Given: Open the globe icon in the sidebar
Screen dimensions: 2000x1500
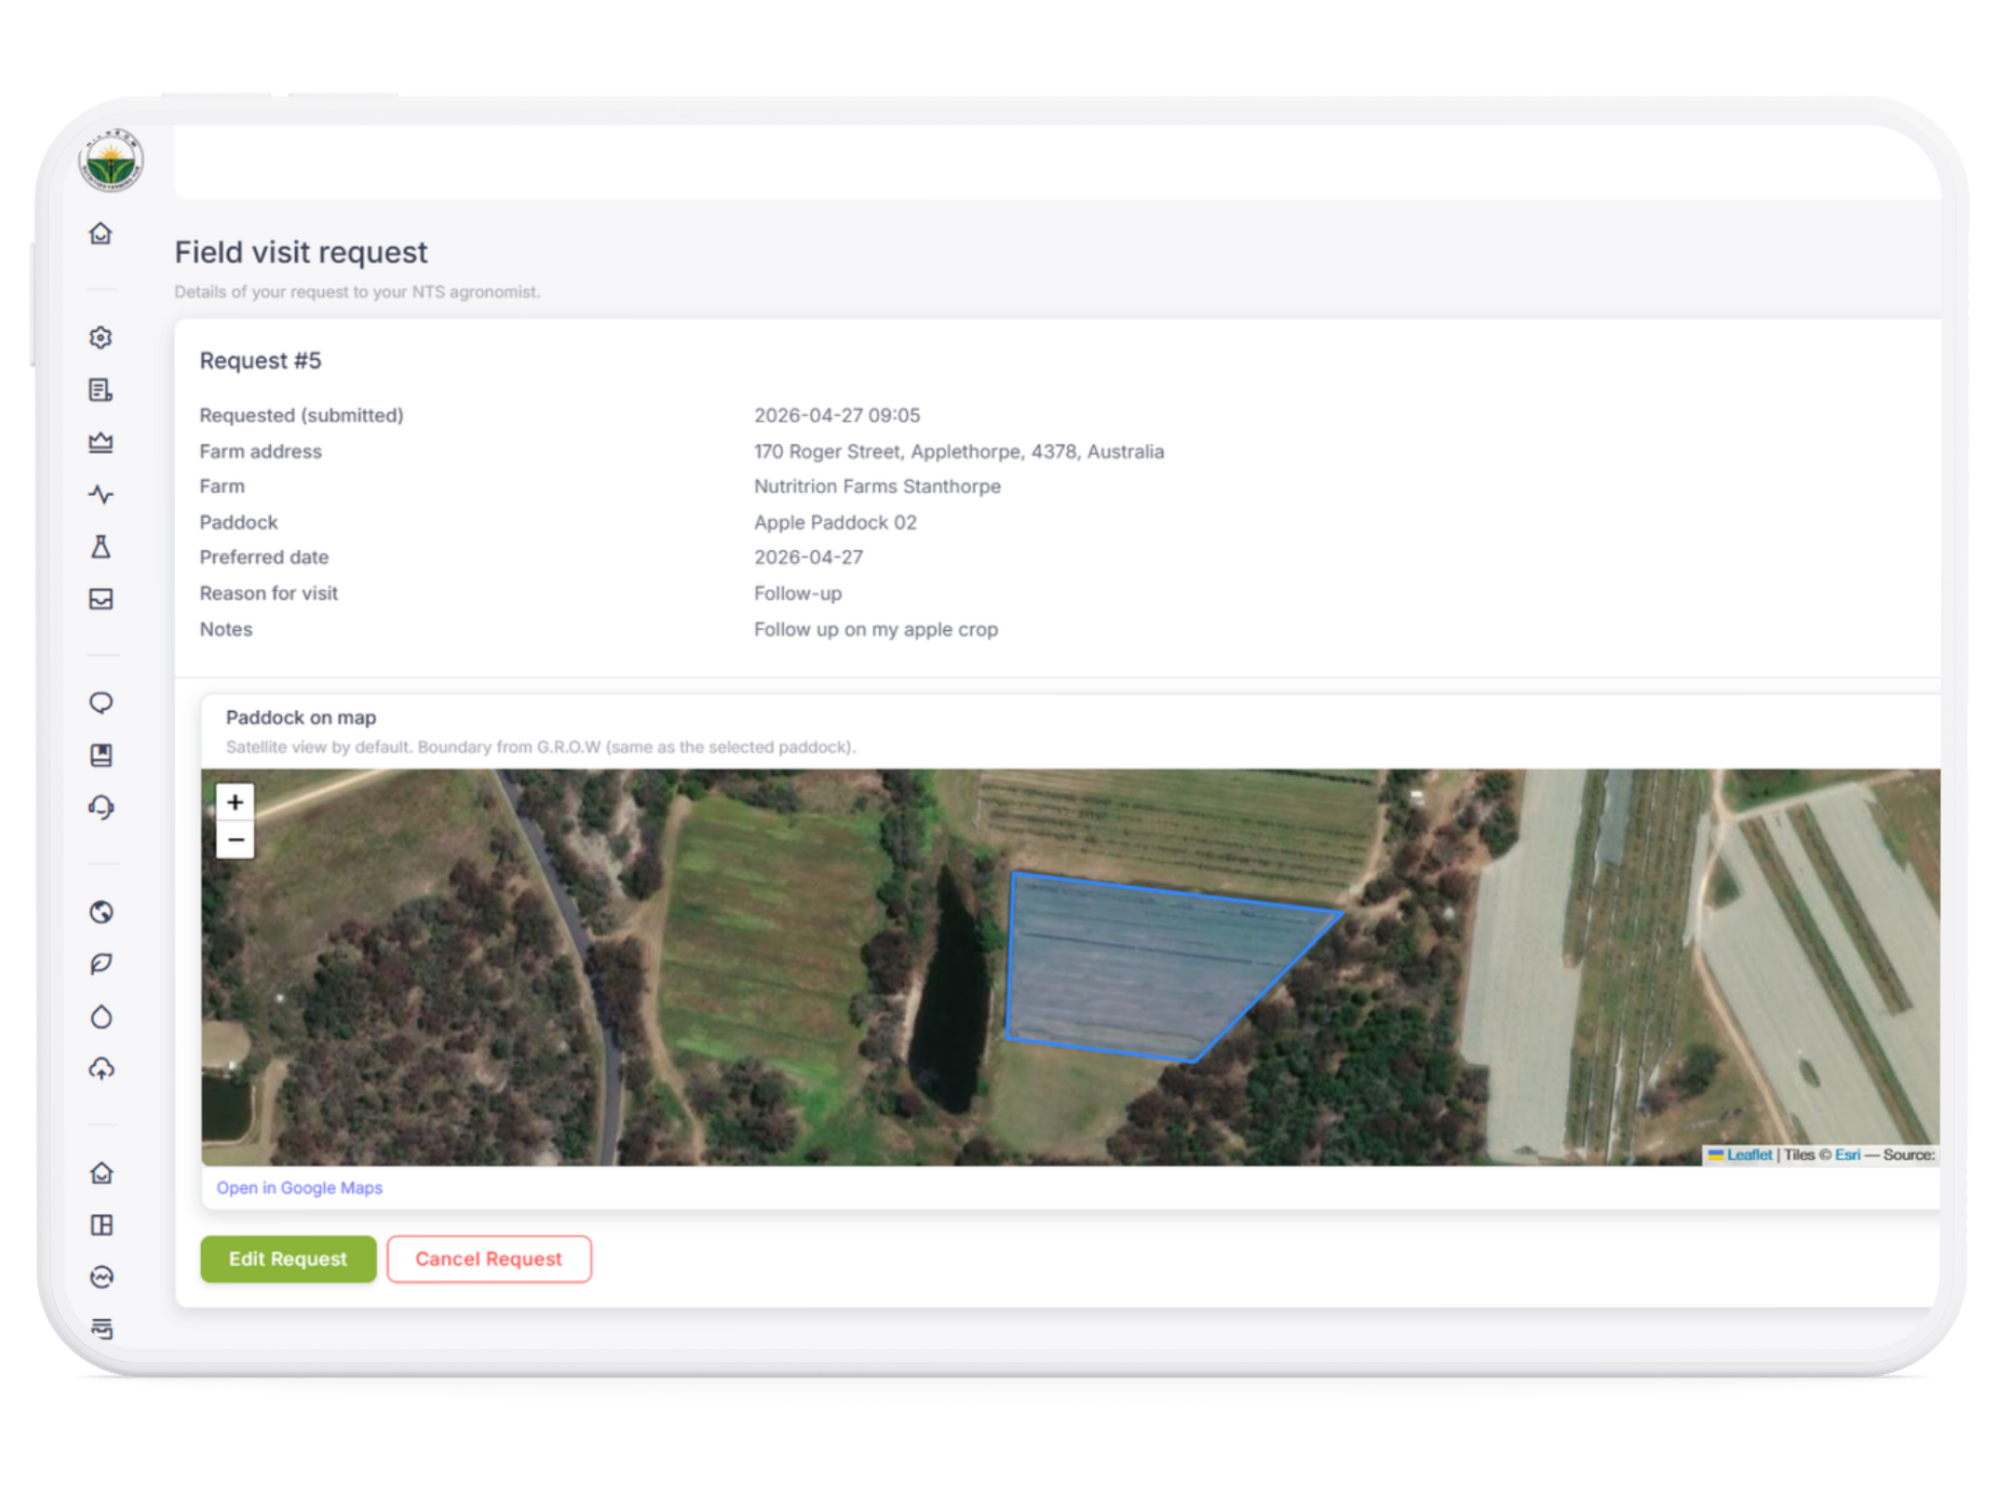Looking at the screenshot, I should tap(101, 912).
